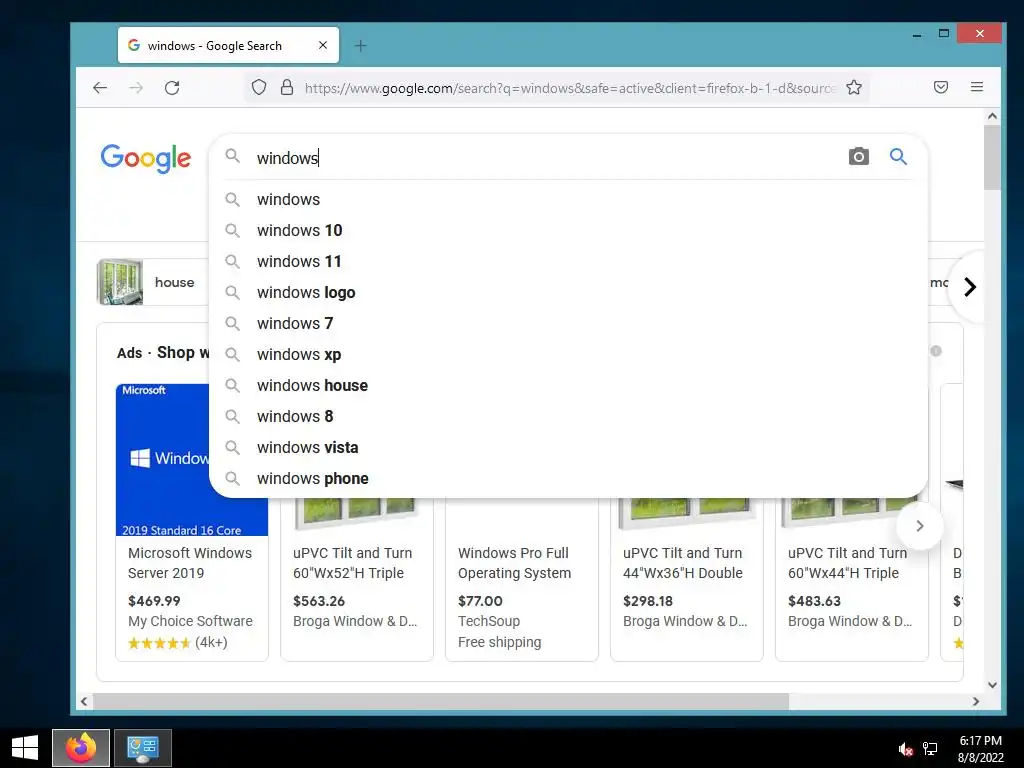1024x768 pixels.
Task: Bookmark this page with the star icon
Action: click(854, 88)
